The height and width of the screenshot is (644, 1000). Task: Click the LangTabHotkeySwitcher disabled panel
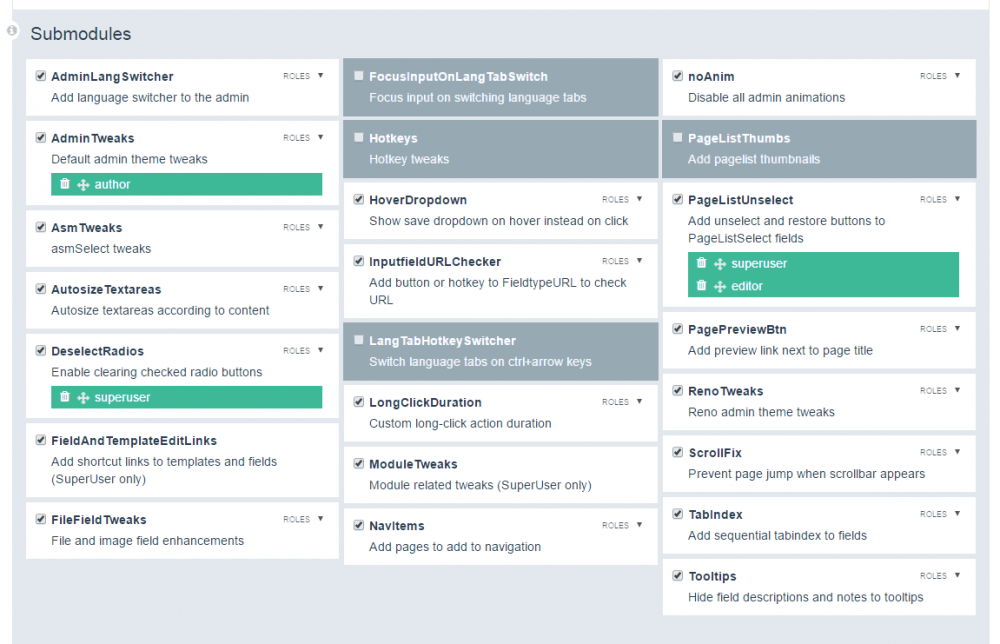(500, 351)
